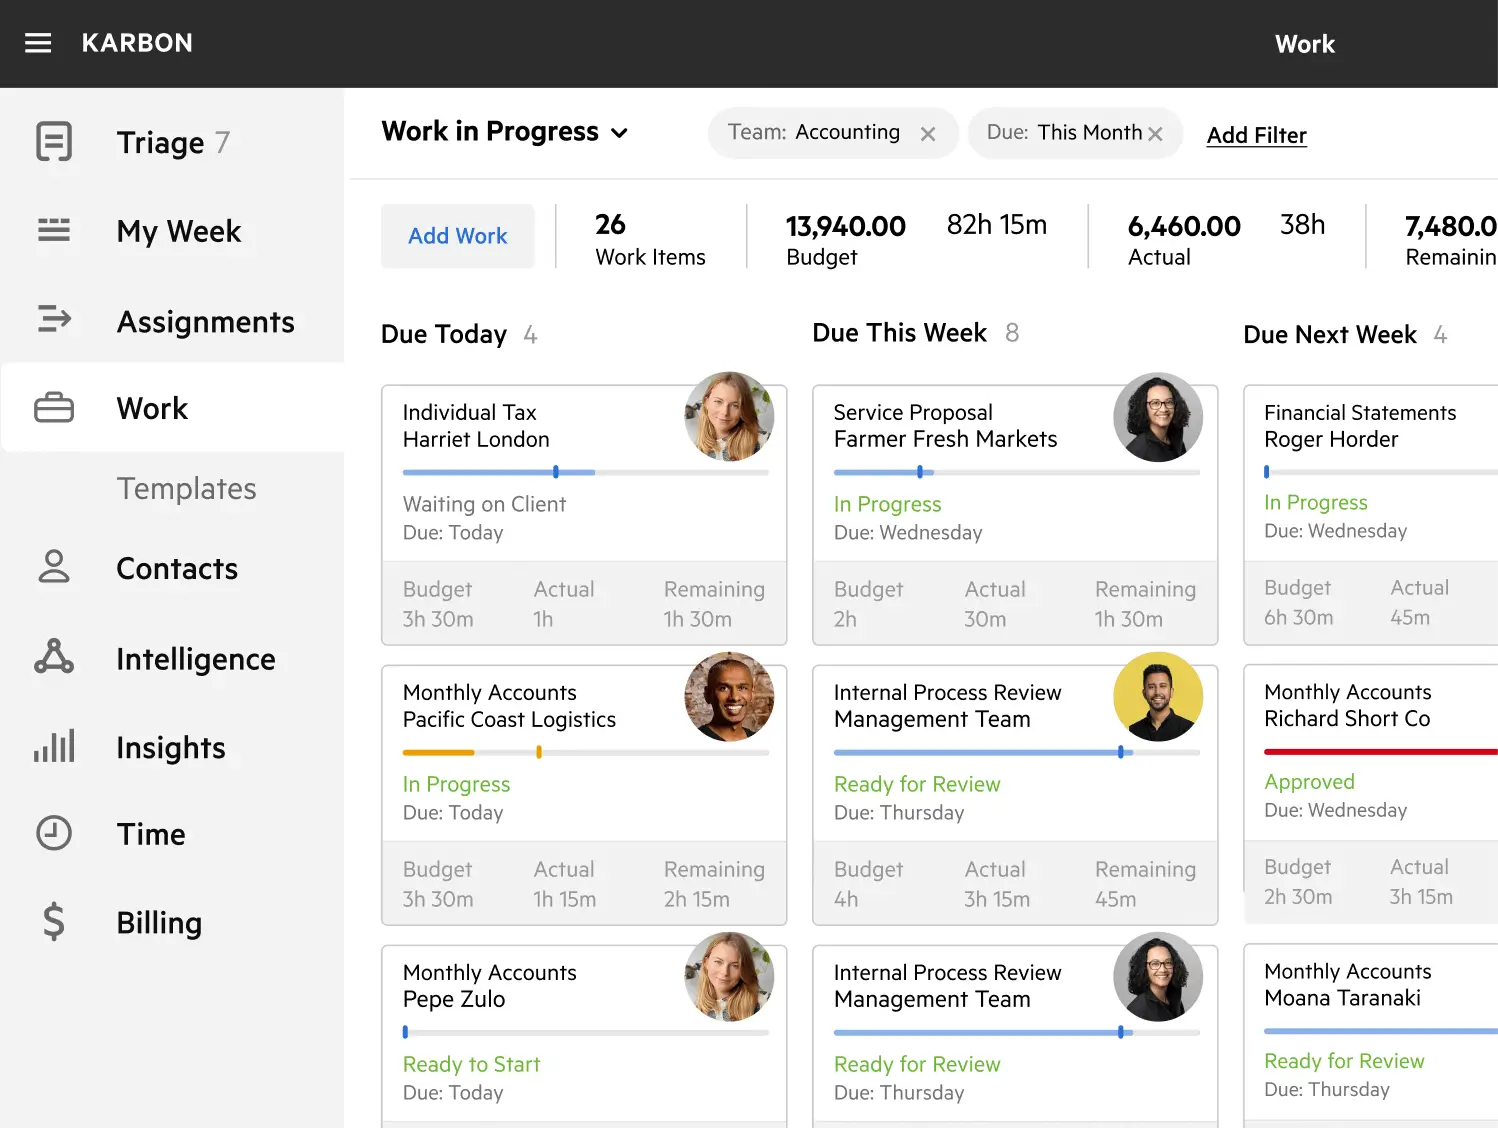Click the Waiting on Client status
1498x1128 pixels.
[x=484, y=505]
